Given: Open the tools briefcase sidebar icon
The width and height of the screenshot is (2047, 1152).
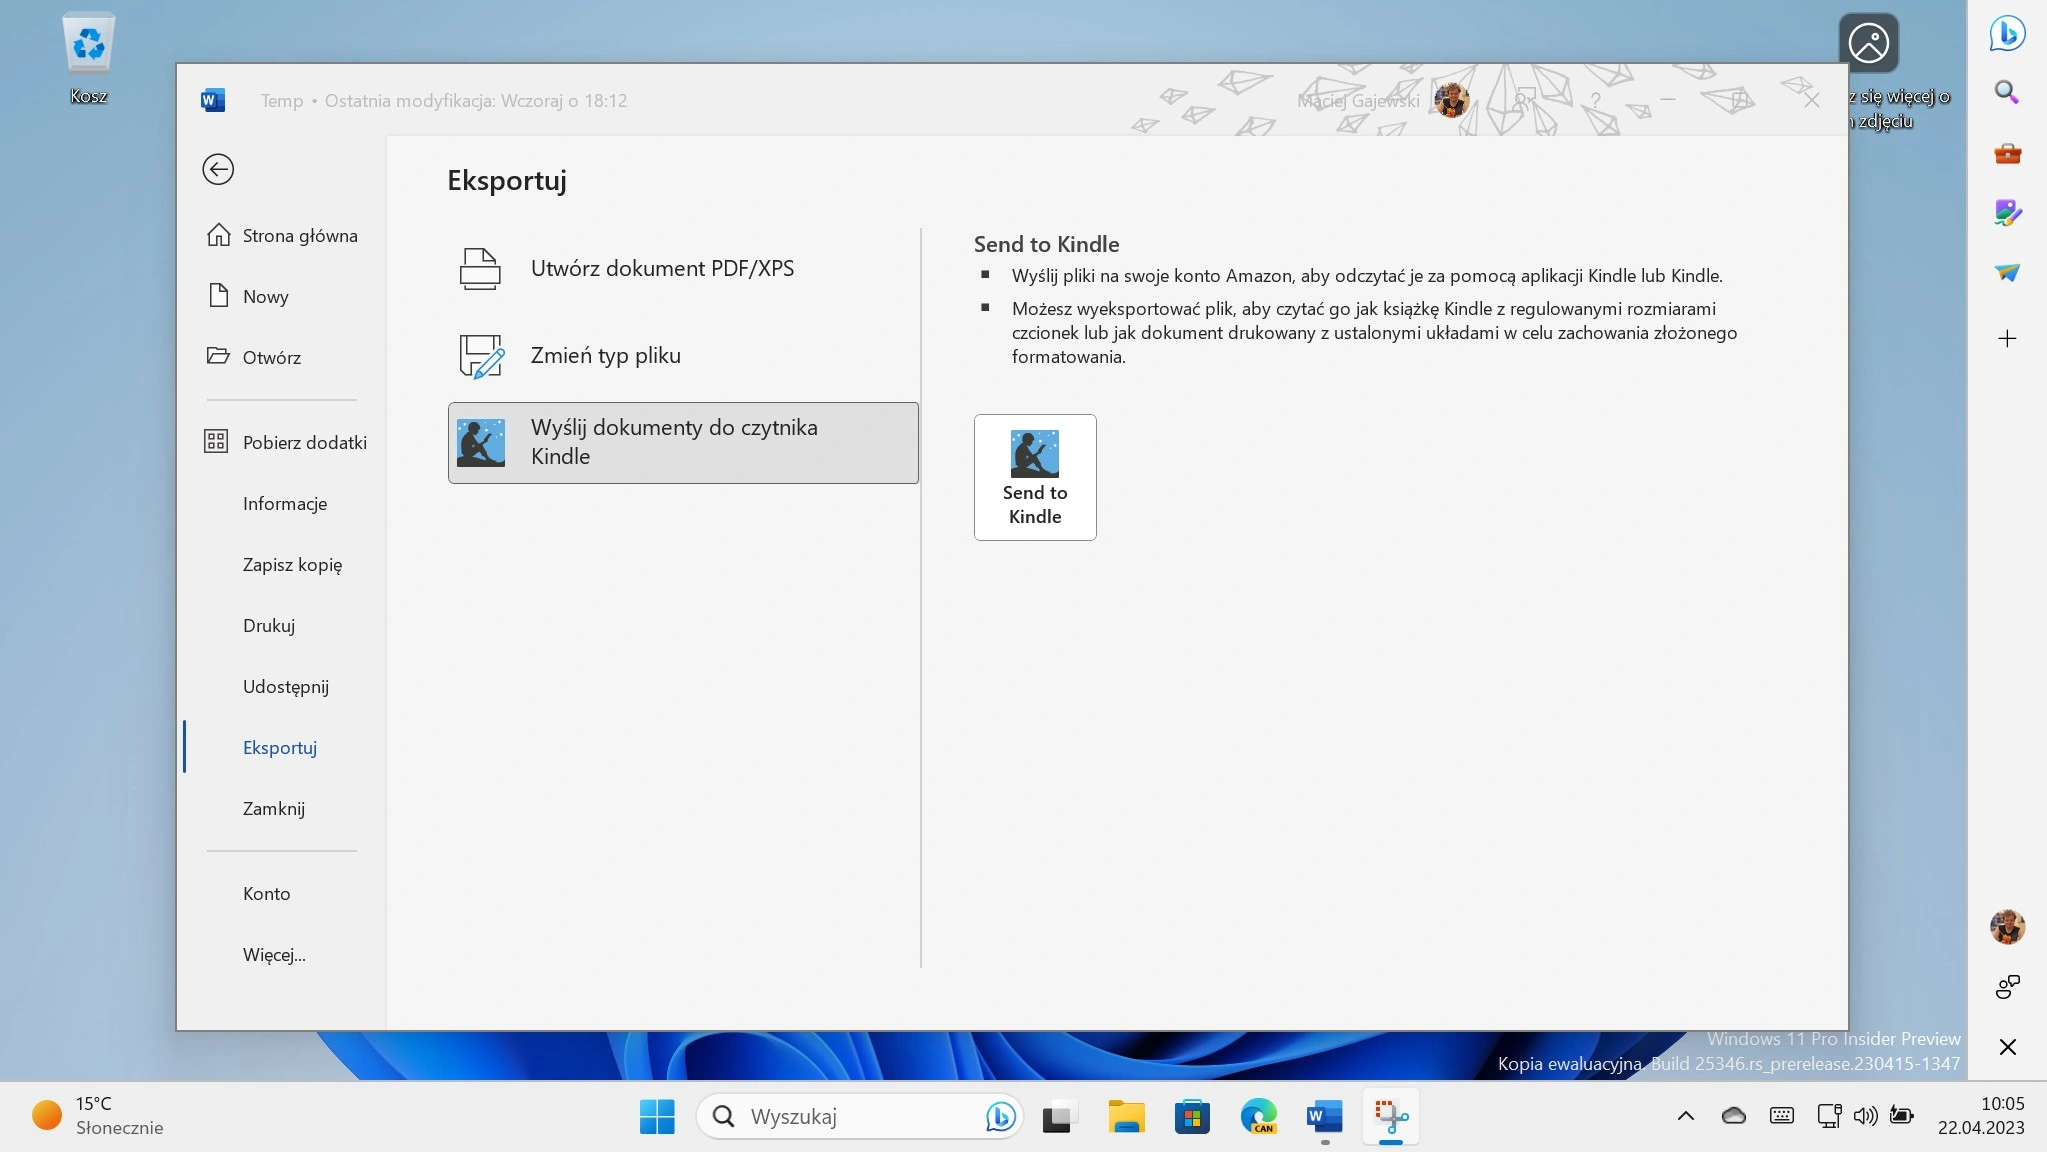Looking at the screenshot, I should pos(2007,153).
